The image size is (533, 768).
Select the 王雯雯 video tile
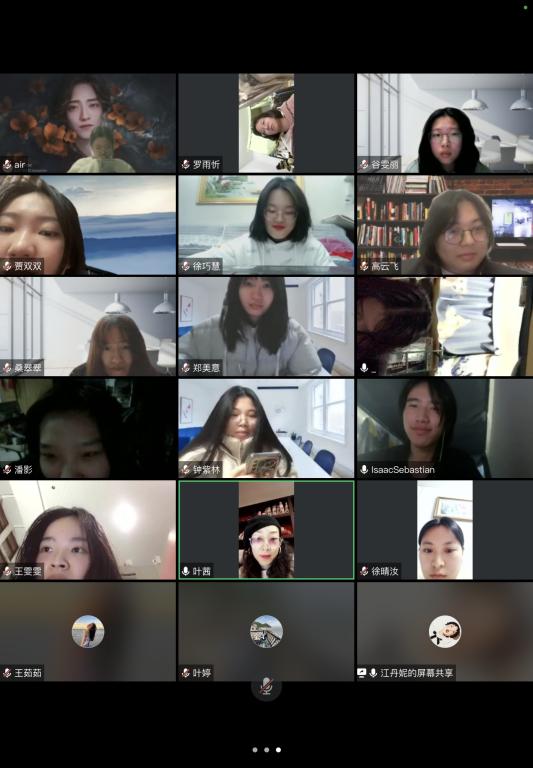[88, 530]
